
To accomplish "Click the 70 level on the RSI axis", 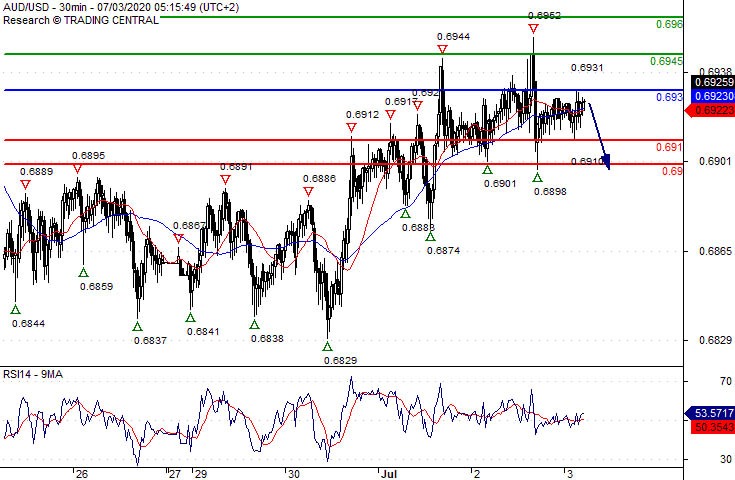I will click(x=726, y=381).
